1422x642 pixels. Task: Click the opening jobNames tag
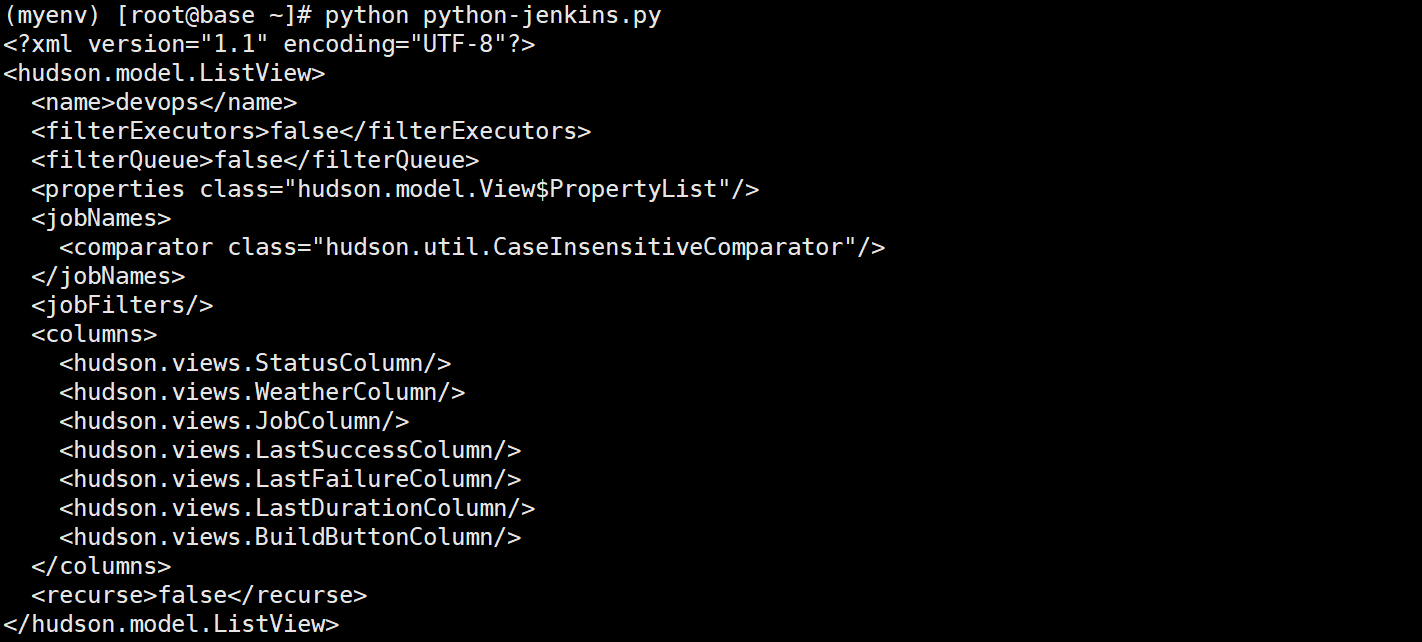[x=101, y=219]
